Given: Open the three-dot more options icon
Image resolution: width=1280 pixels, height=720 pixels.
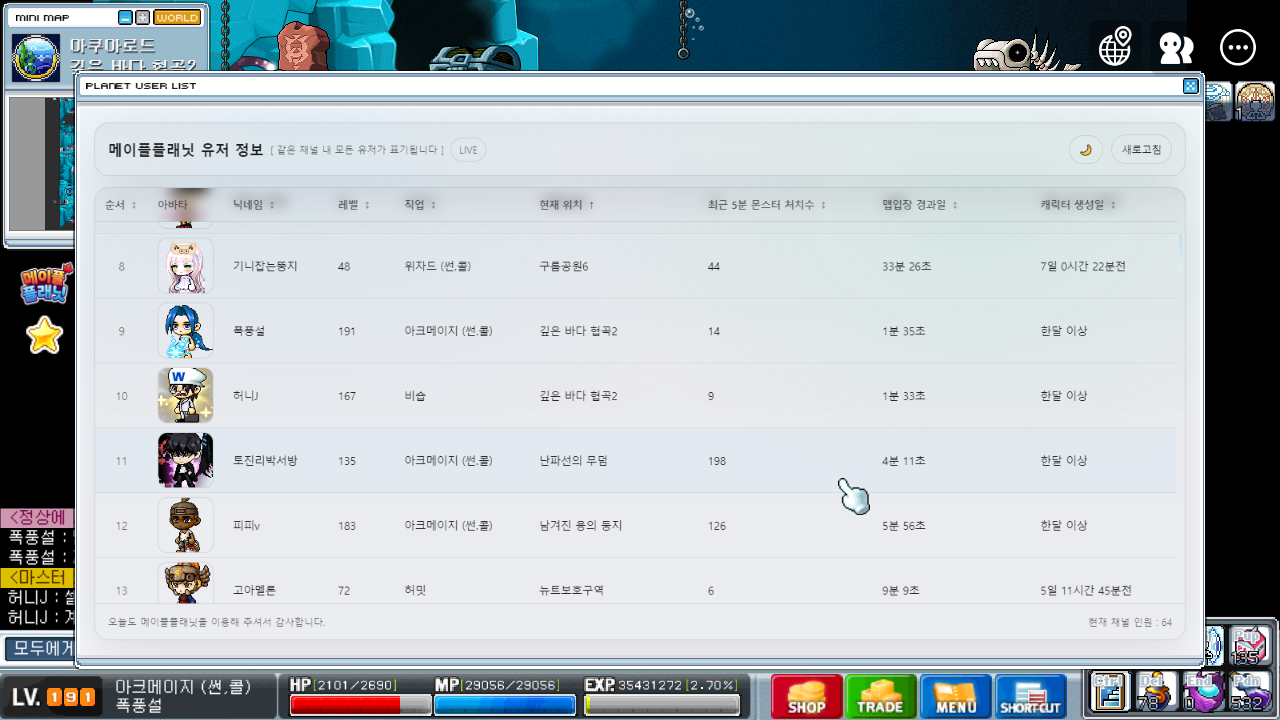Looking at the screenshot, I should (x=1238, y=47).
